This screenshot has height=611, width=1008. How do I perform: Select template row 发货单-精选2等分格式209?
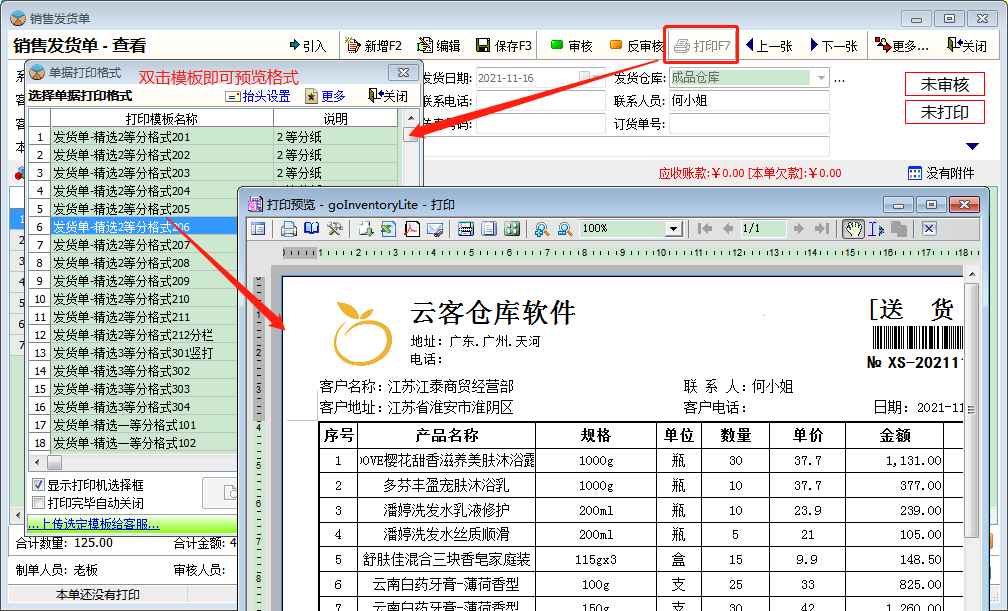point(134,281)
